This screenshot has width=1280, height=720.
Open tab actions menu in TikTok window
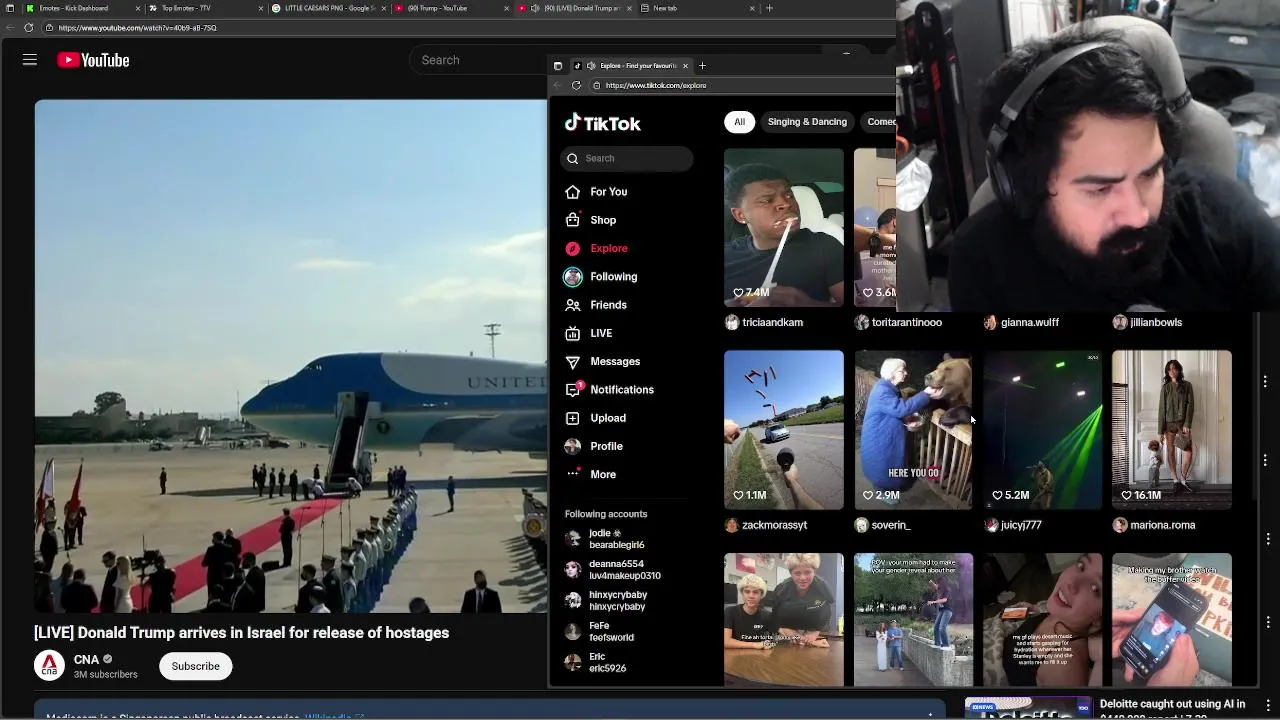(558, 66)
